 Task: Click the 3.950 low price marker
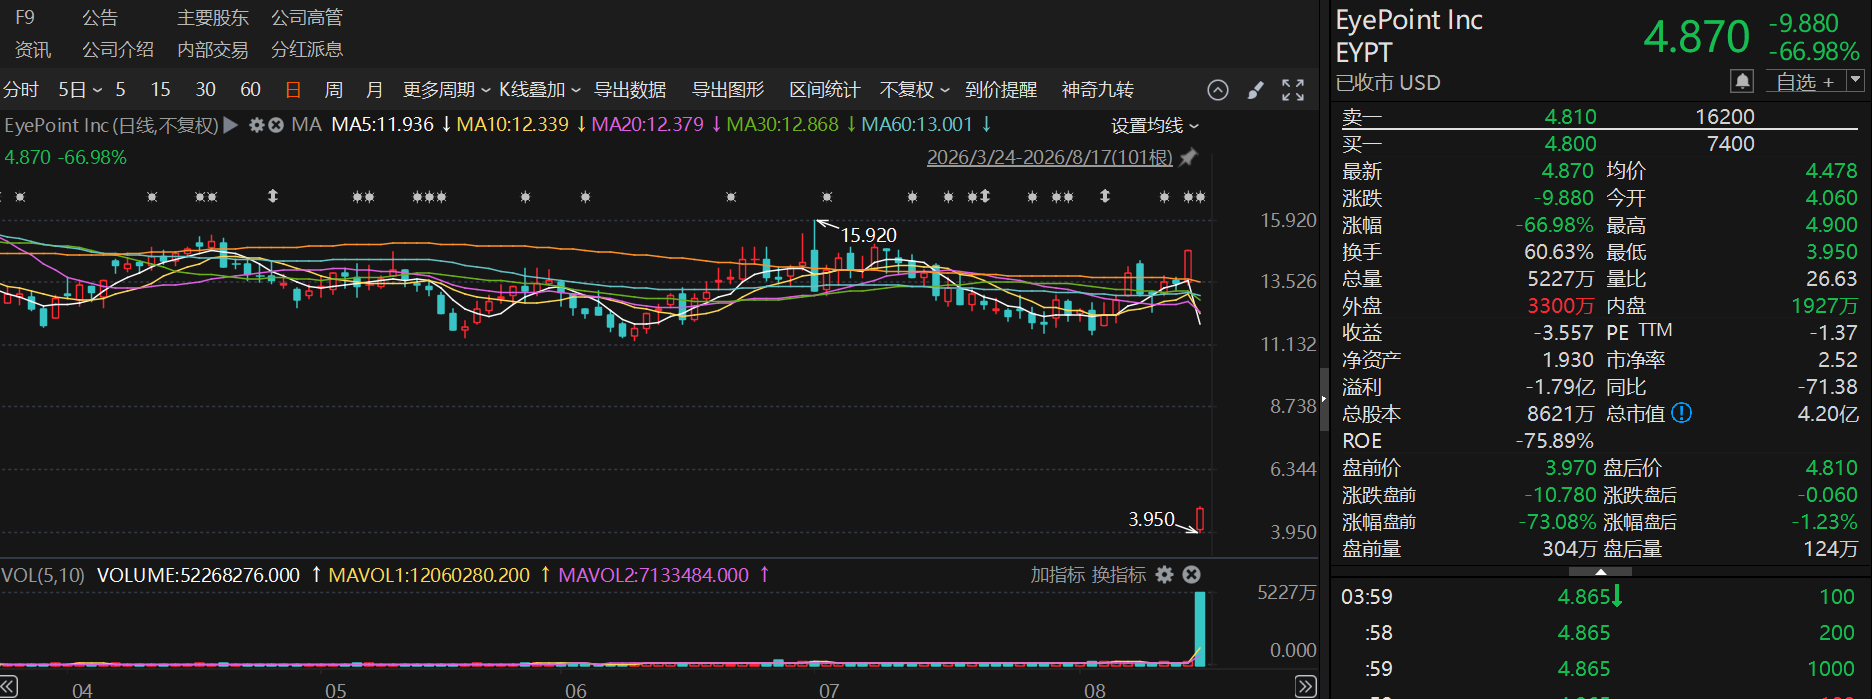1151,519
